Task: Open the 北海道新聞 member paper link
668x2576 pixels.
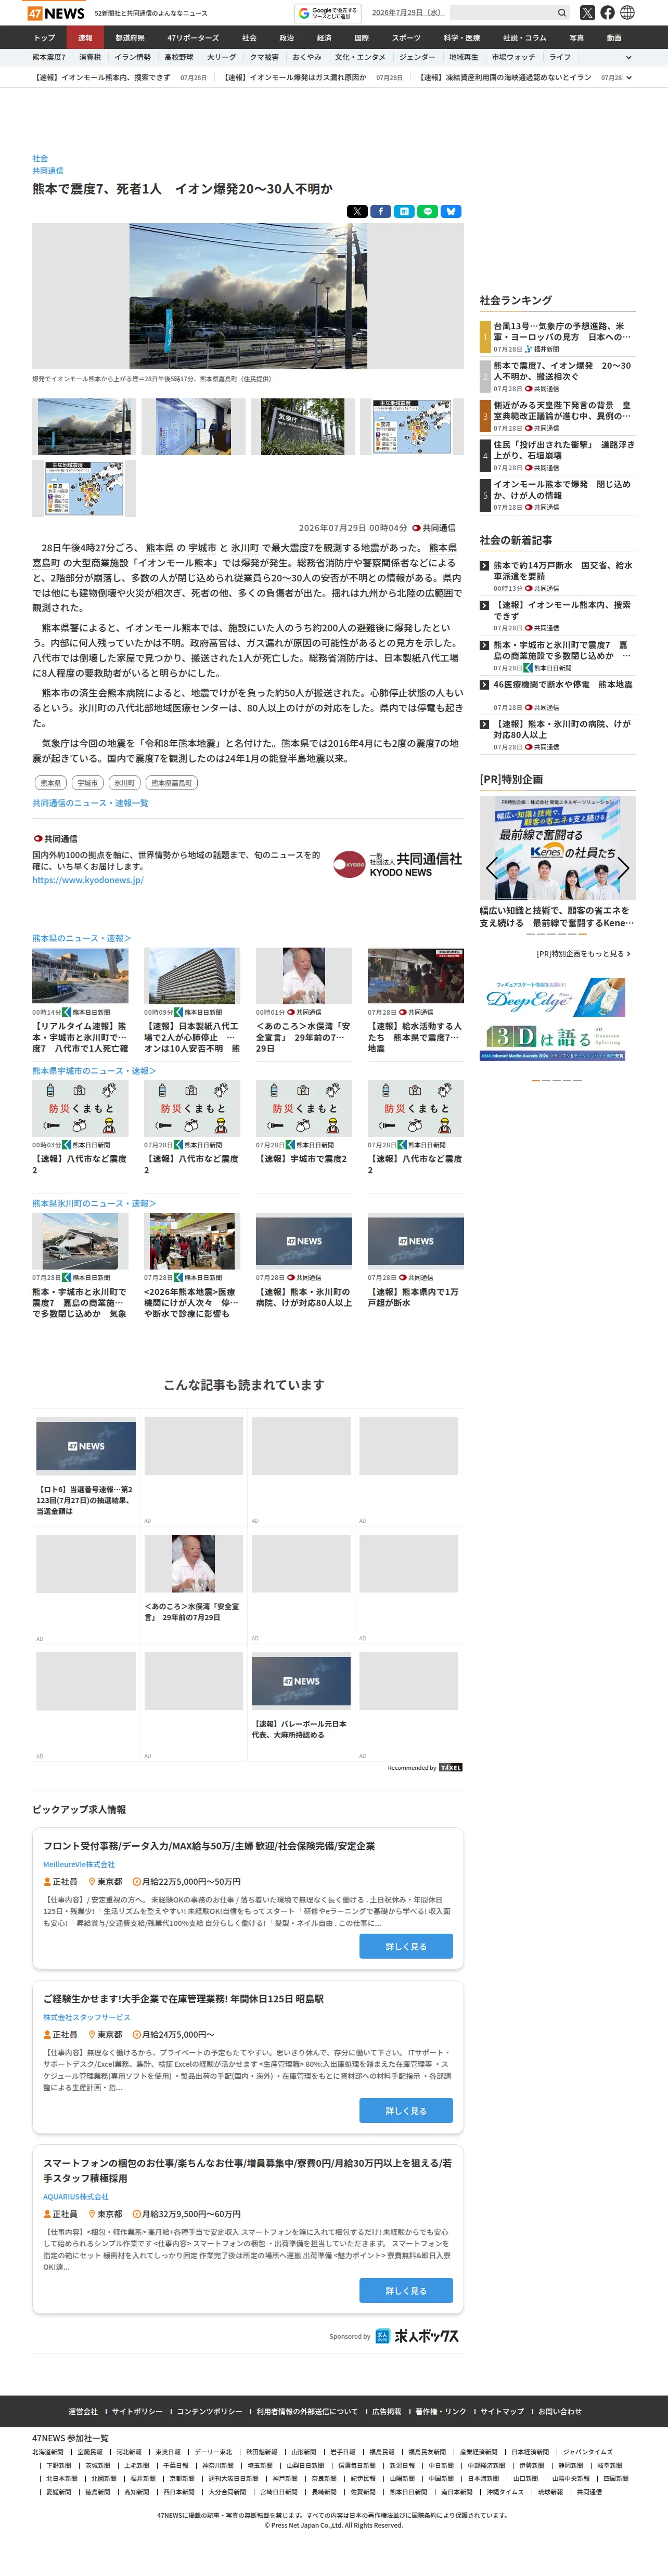Action: 48,2452
